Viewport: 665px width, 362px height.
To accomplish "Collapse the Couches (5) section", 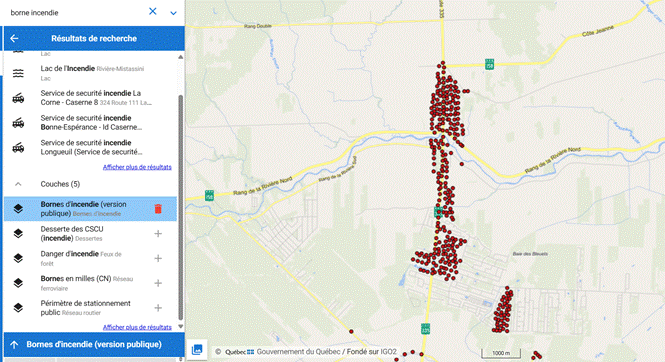I will point(18,184).
